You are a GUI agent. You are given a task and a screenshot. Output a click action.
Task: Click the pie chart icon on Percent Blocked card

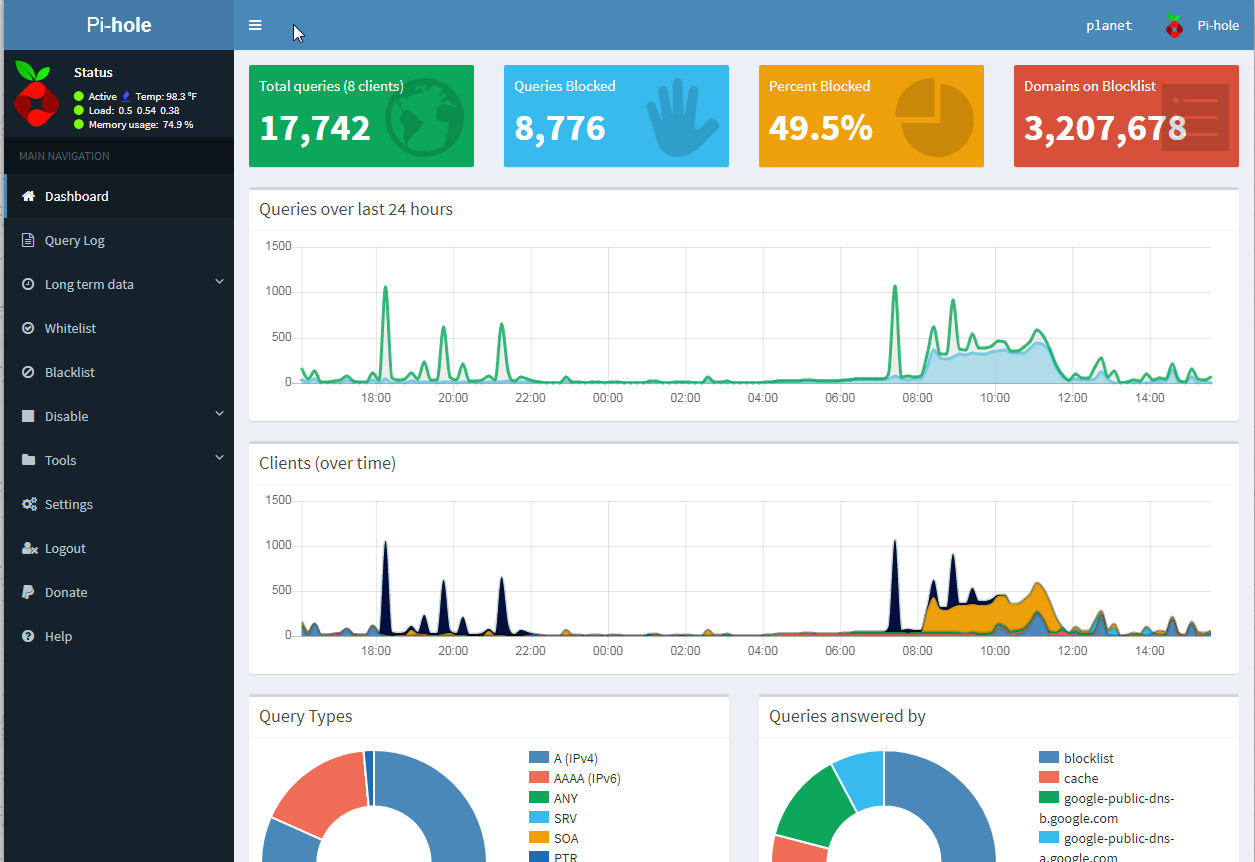click(x=935, y=117)
